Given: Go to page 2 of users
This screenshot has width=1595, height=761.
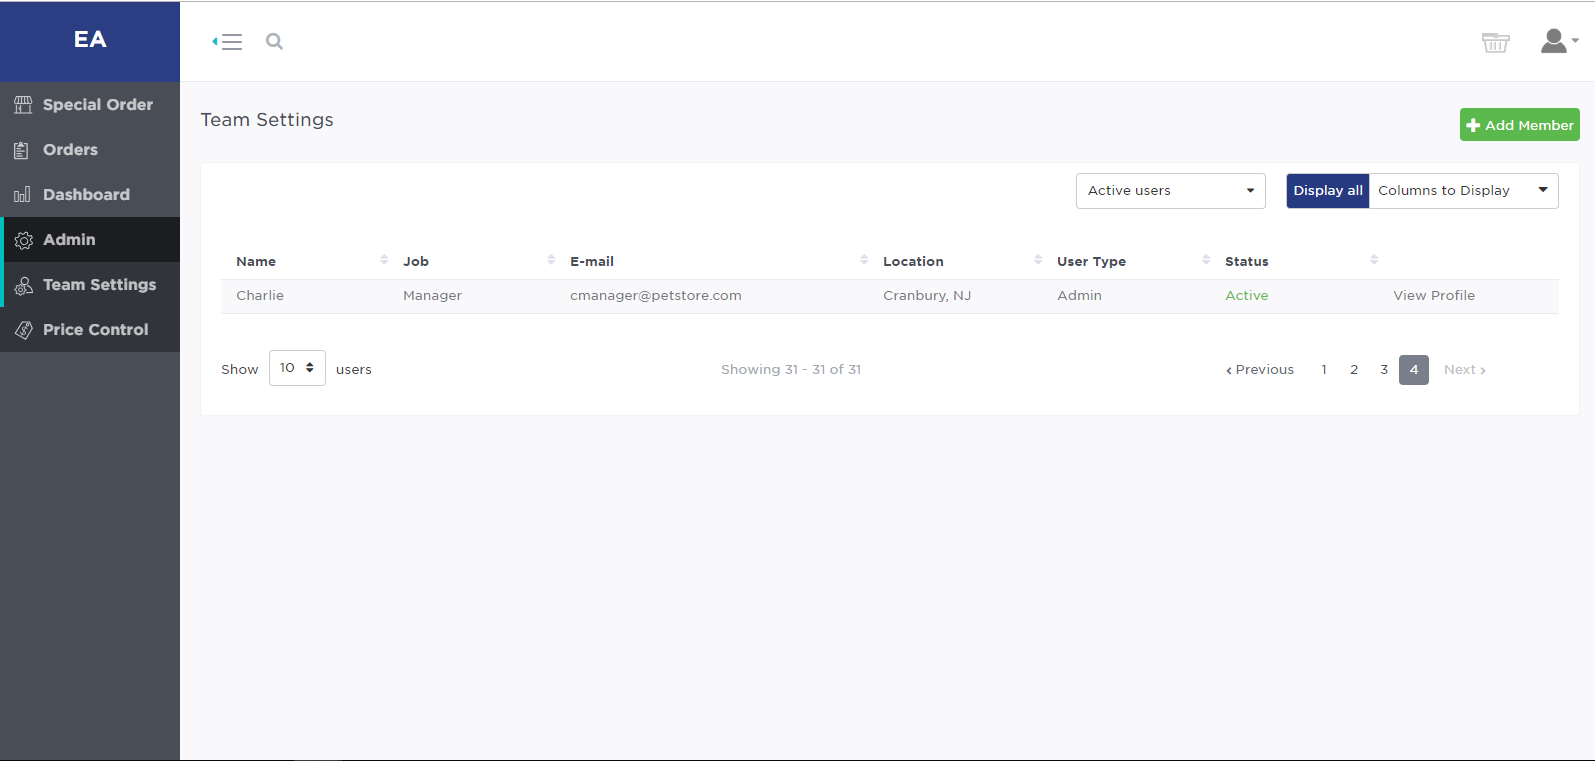Looking at the screenshot, I should [1354, 370].
